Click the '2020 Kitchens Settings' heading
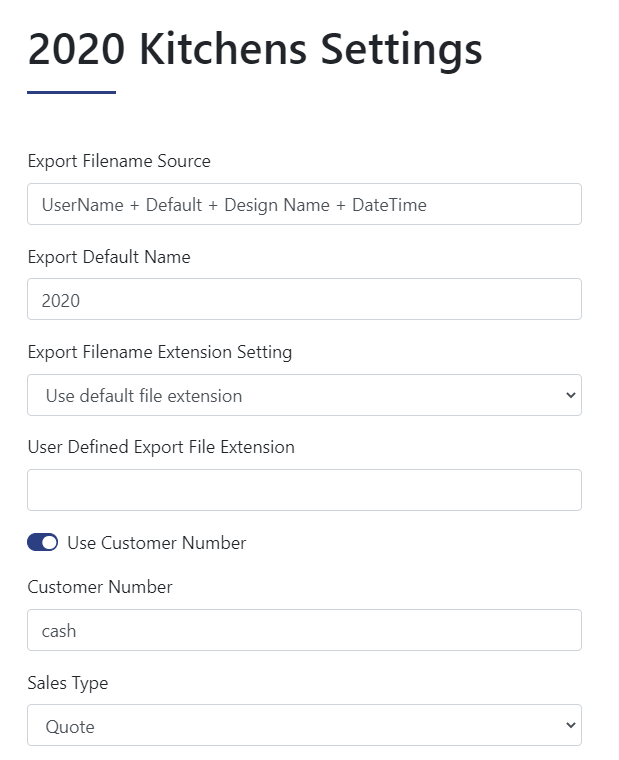 click(255, 48)
